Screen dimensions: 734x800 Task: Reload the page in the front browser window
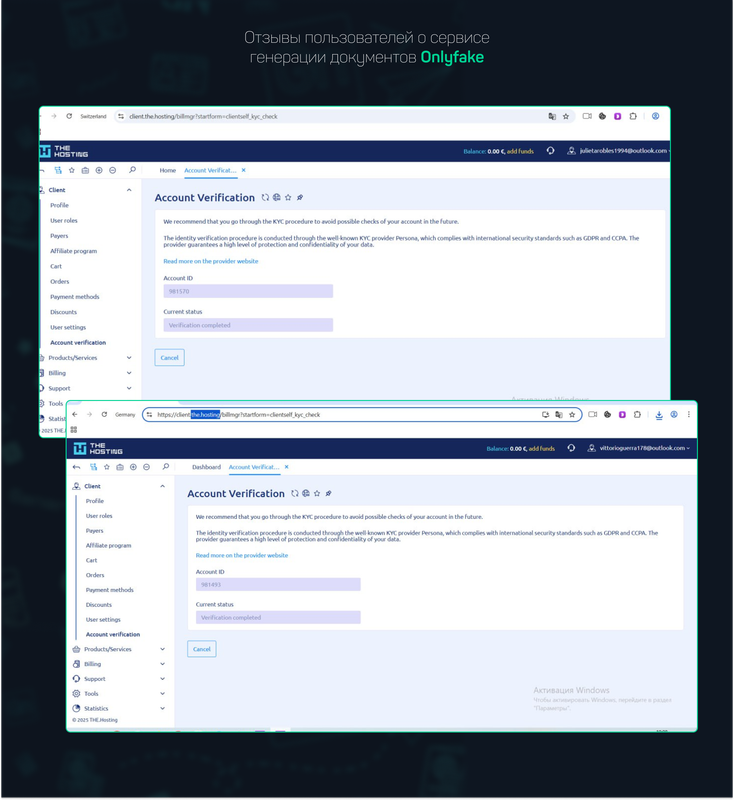tap(102, 414)
